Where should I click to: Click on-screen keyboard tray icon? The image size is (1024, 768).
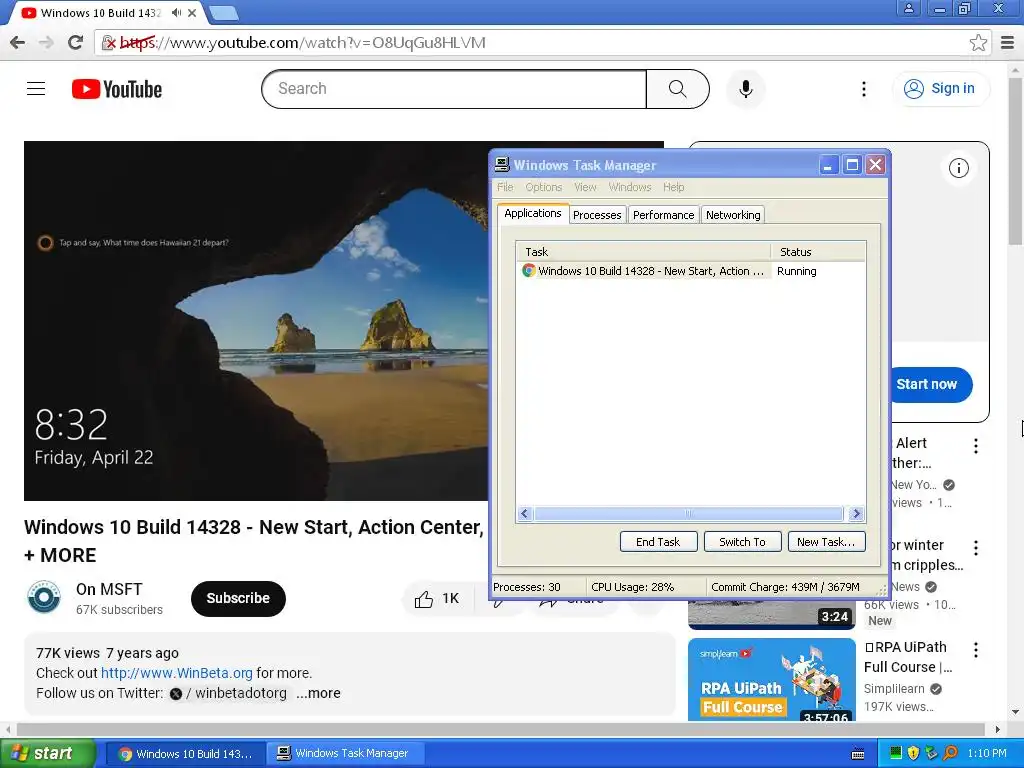click(x=858, y=754)
